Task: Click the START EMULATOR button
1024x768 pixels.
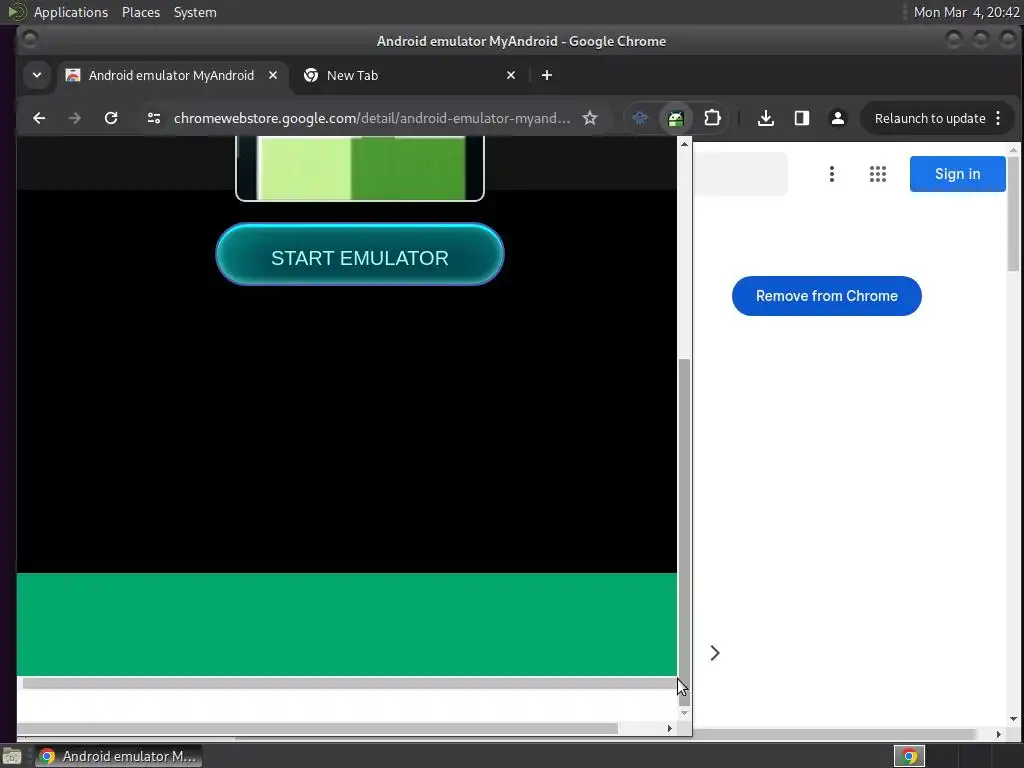Action: 359,255
